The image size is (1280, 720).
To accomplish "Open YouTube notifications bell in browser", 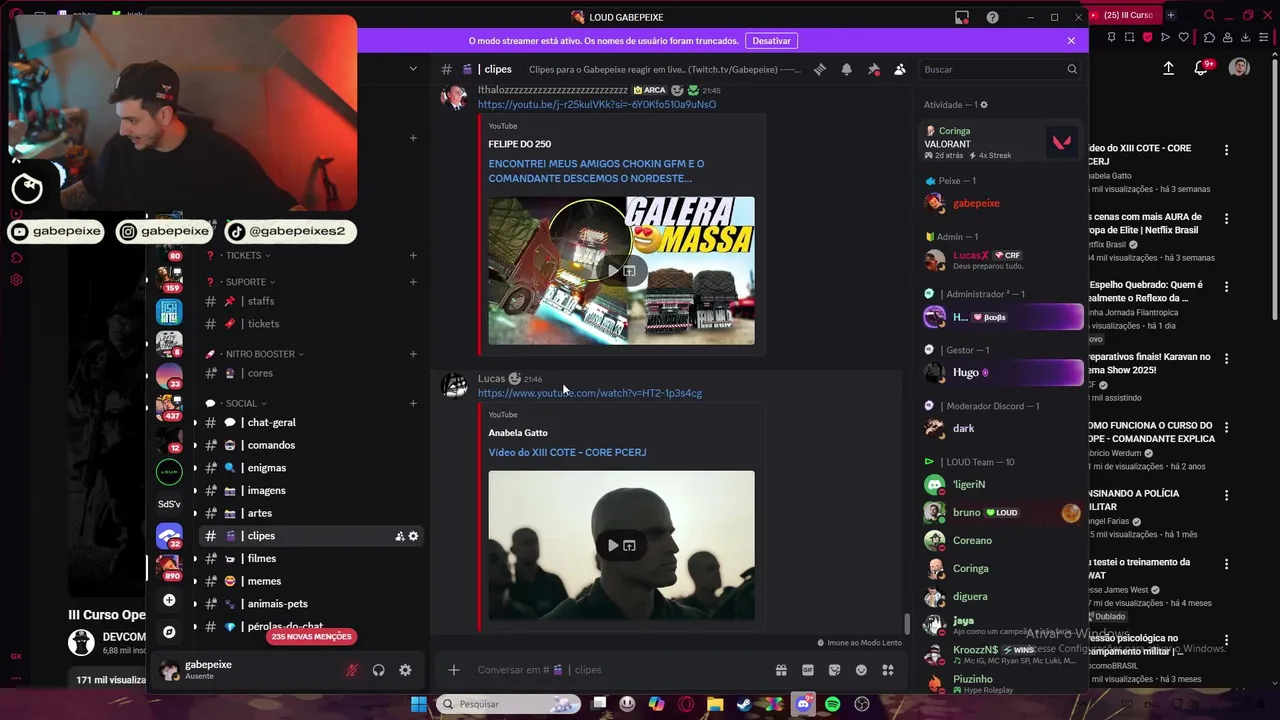I will coord(1200,68).
